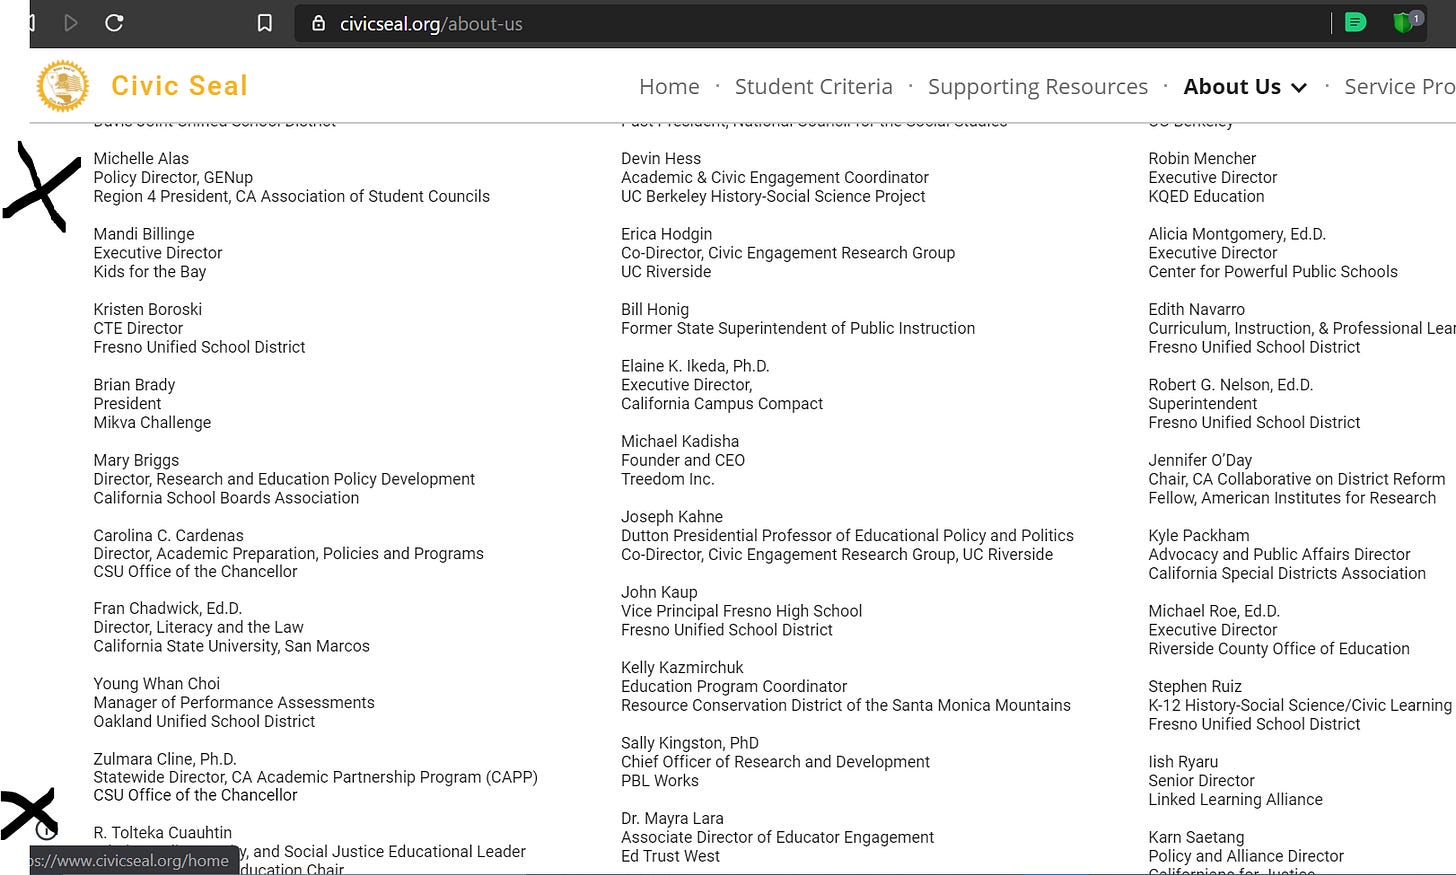
Task: Select the name Erica Hodgin
Action: click(x=667, y=234)
